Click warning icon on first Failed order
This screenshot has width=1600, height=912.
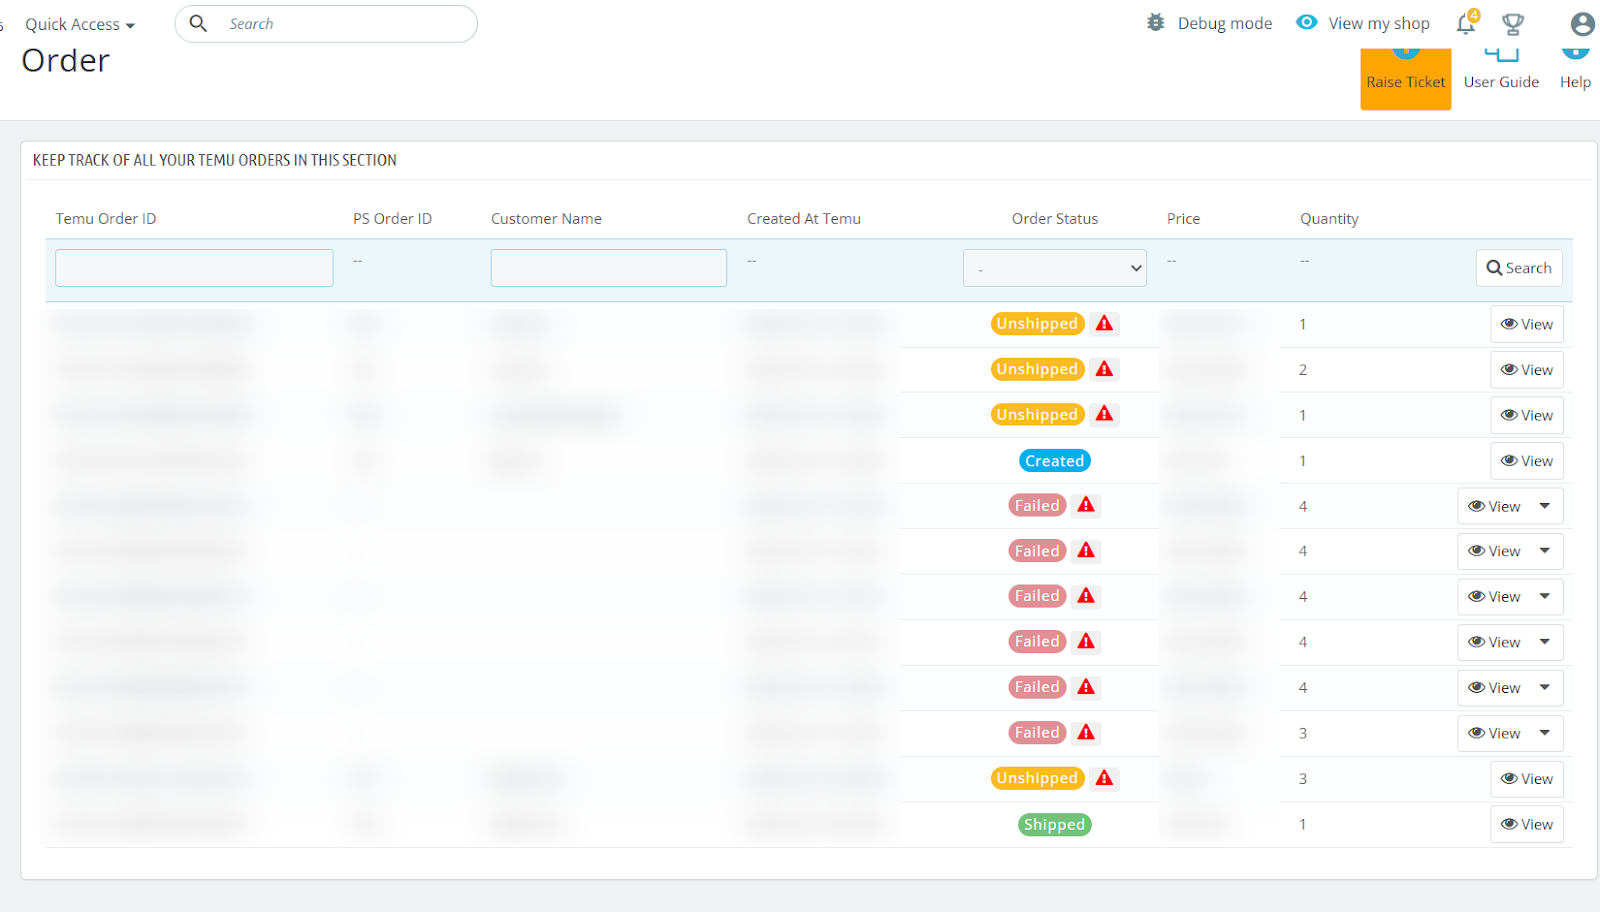point(1086,506)
